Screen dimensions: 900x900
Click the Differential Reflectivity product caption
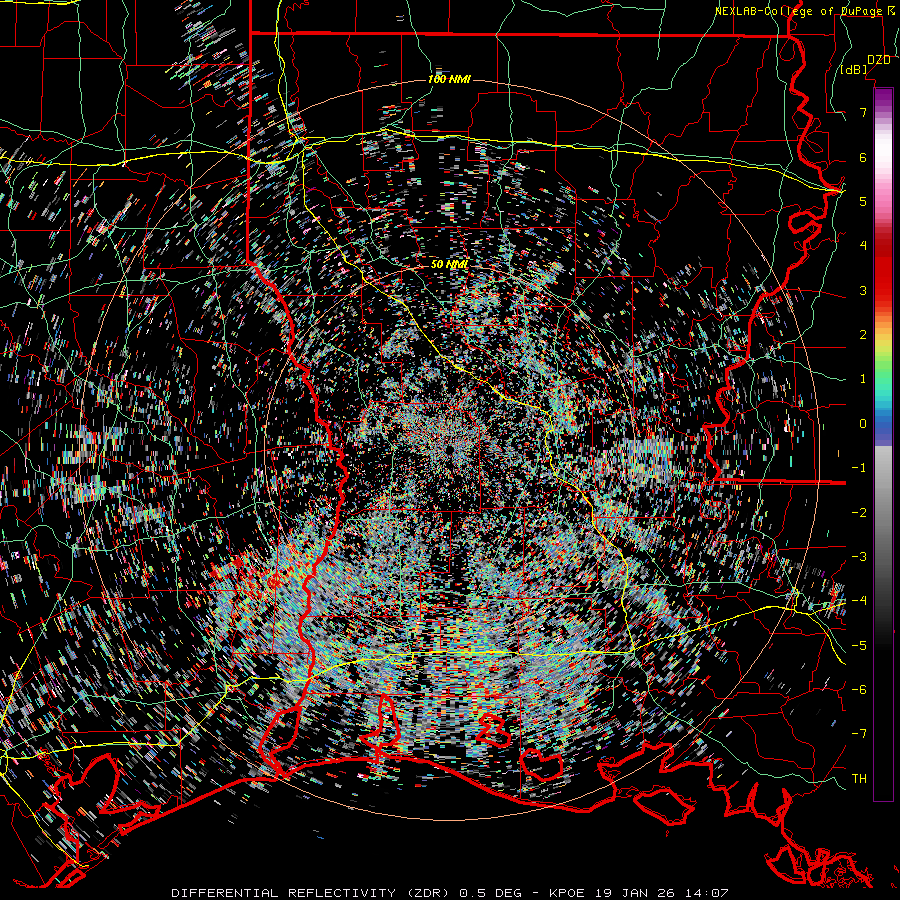point(449,893)
